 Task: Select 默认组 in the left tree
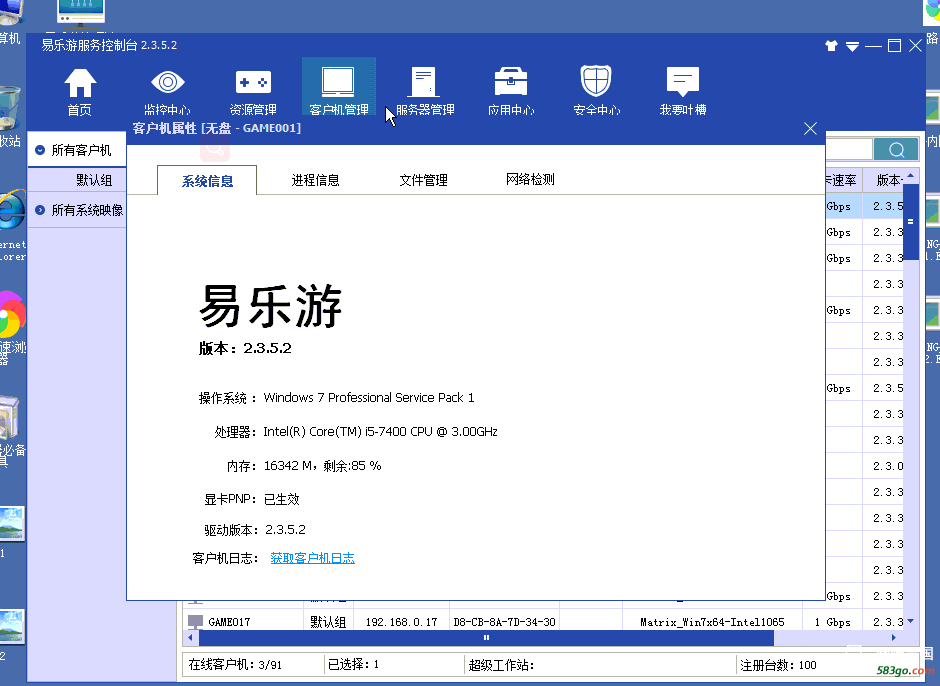(94, 180)
